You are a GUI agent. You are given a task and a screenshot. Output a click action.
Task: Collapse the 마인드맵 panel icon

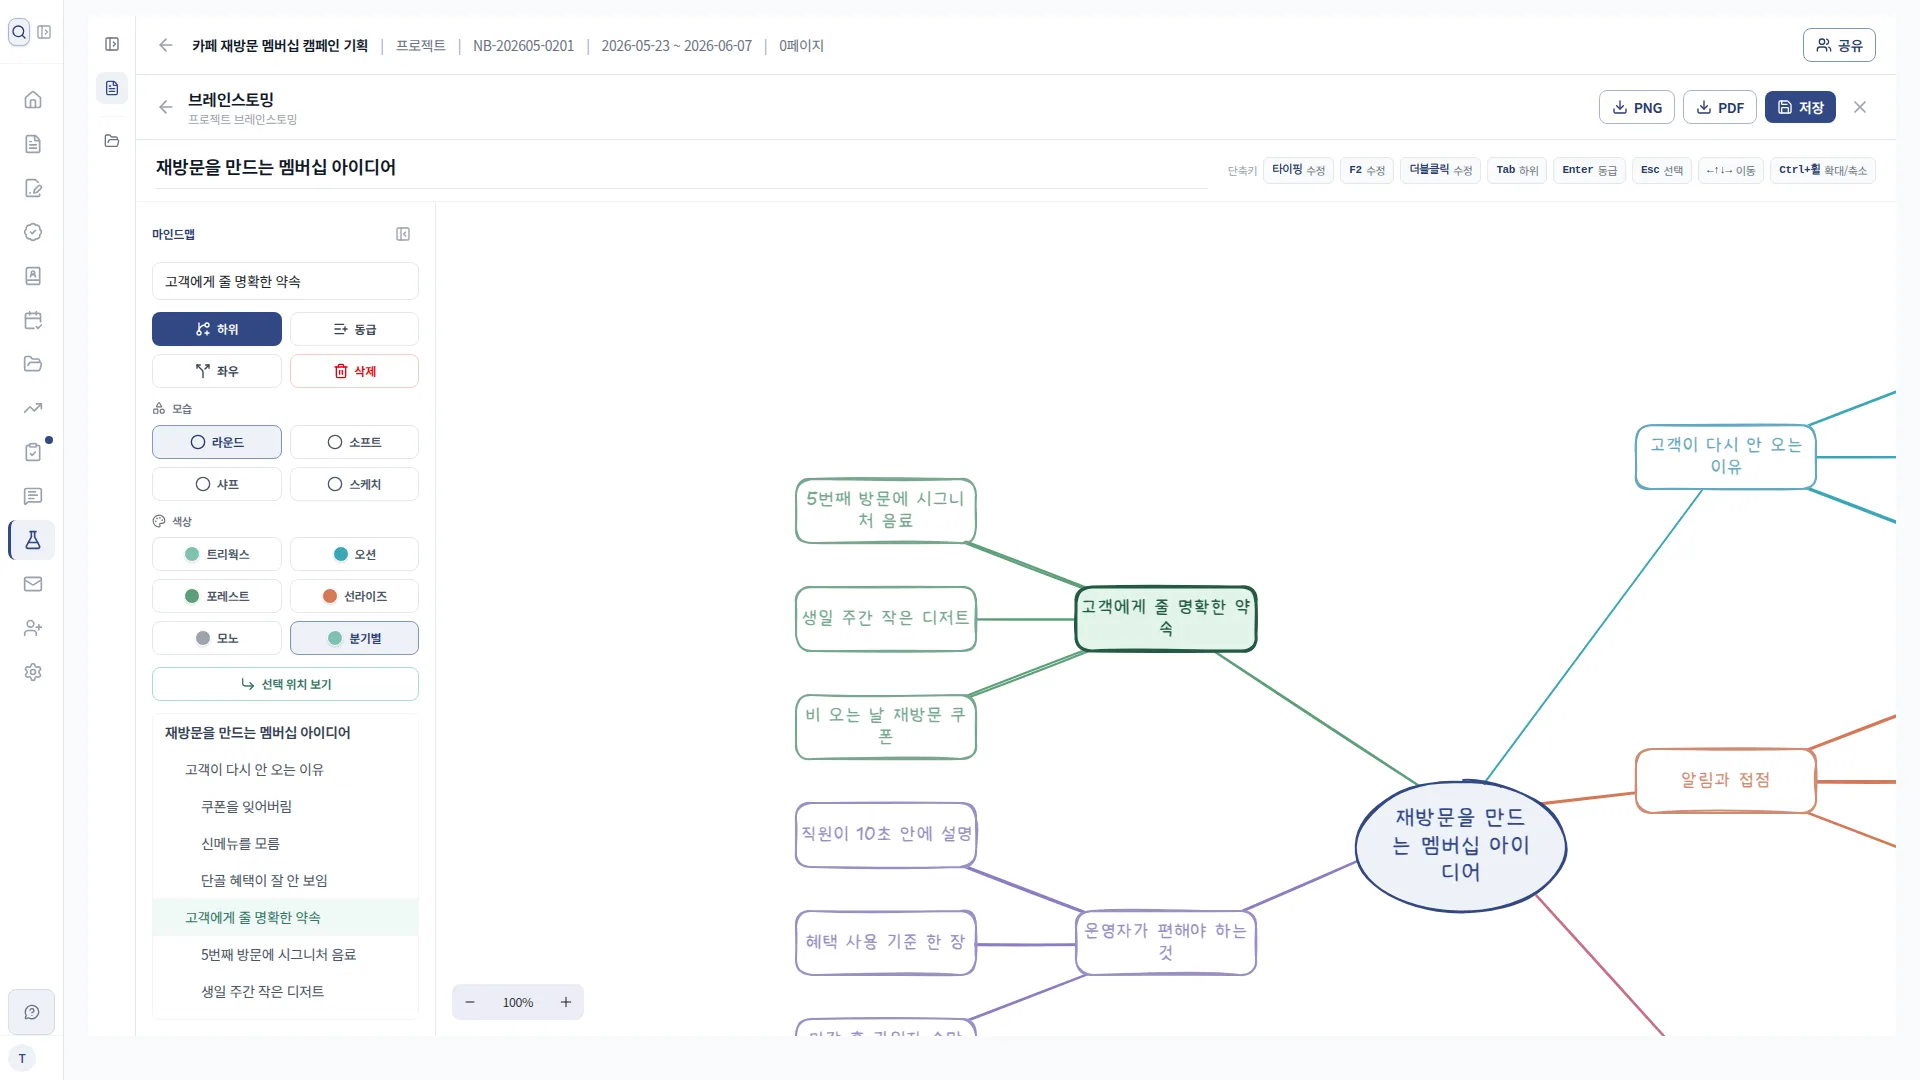[x=403, y=234]
